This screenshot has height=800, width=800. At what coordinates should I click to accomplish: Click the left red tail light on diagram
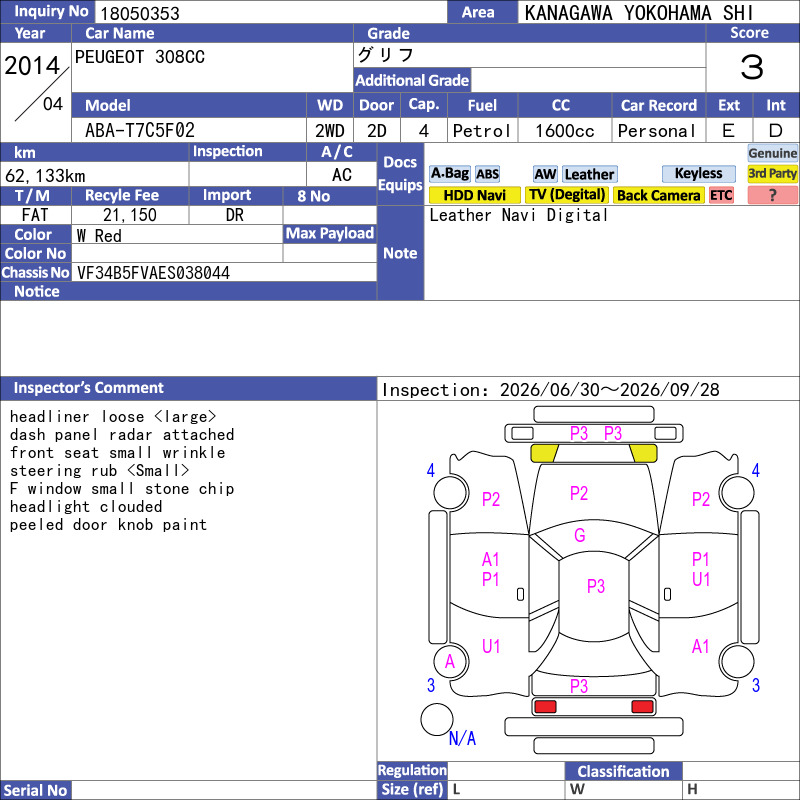click(x=545, y=707)
